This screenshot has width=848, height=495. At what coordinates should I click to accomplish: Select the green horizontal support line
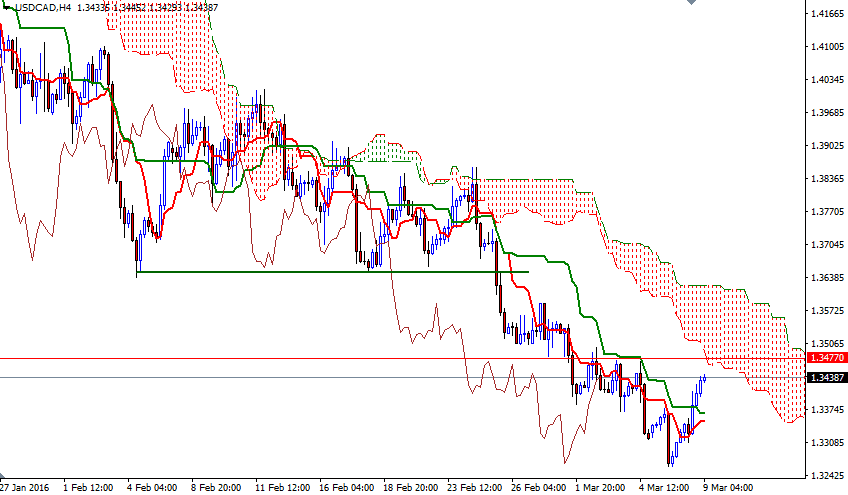(x=330, y=271)
